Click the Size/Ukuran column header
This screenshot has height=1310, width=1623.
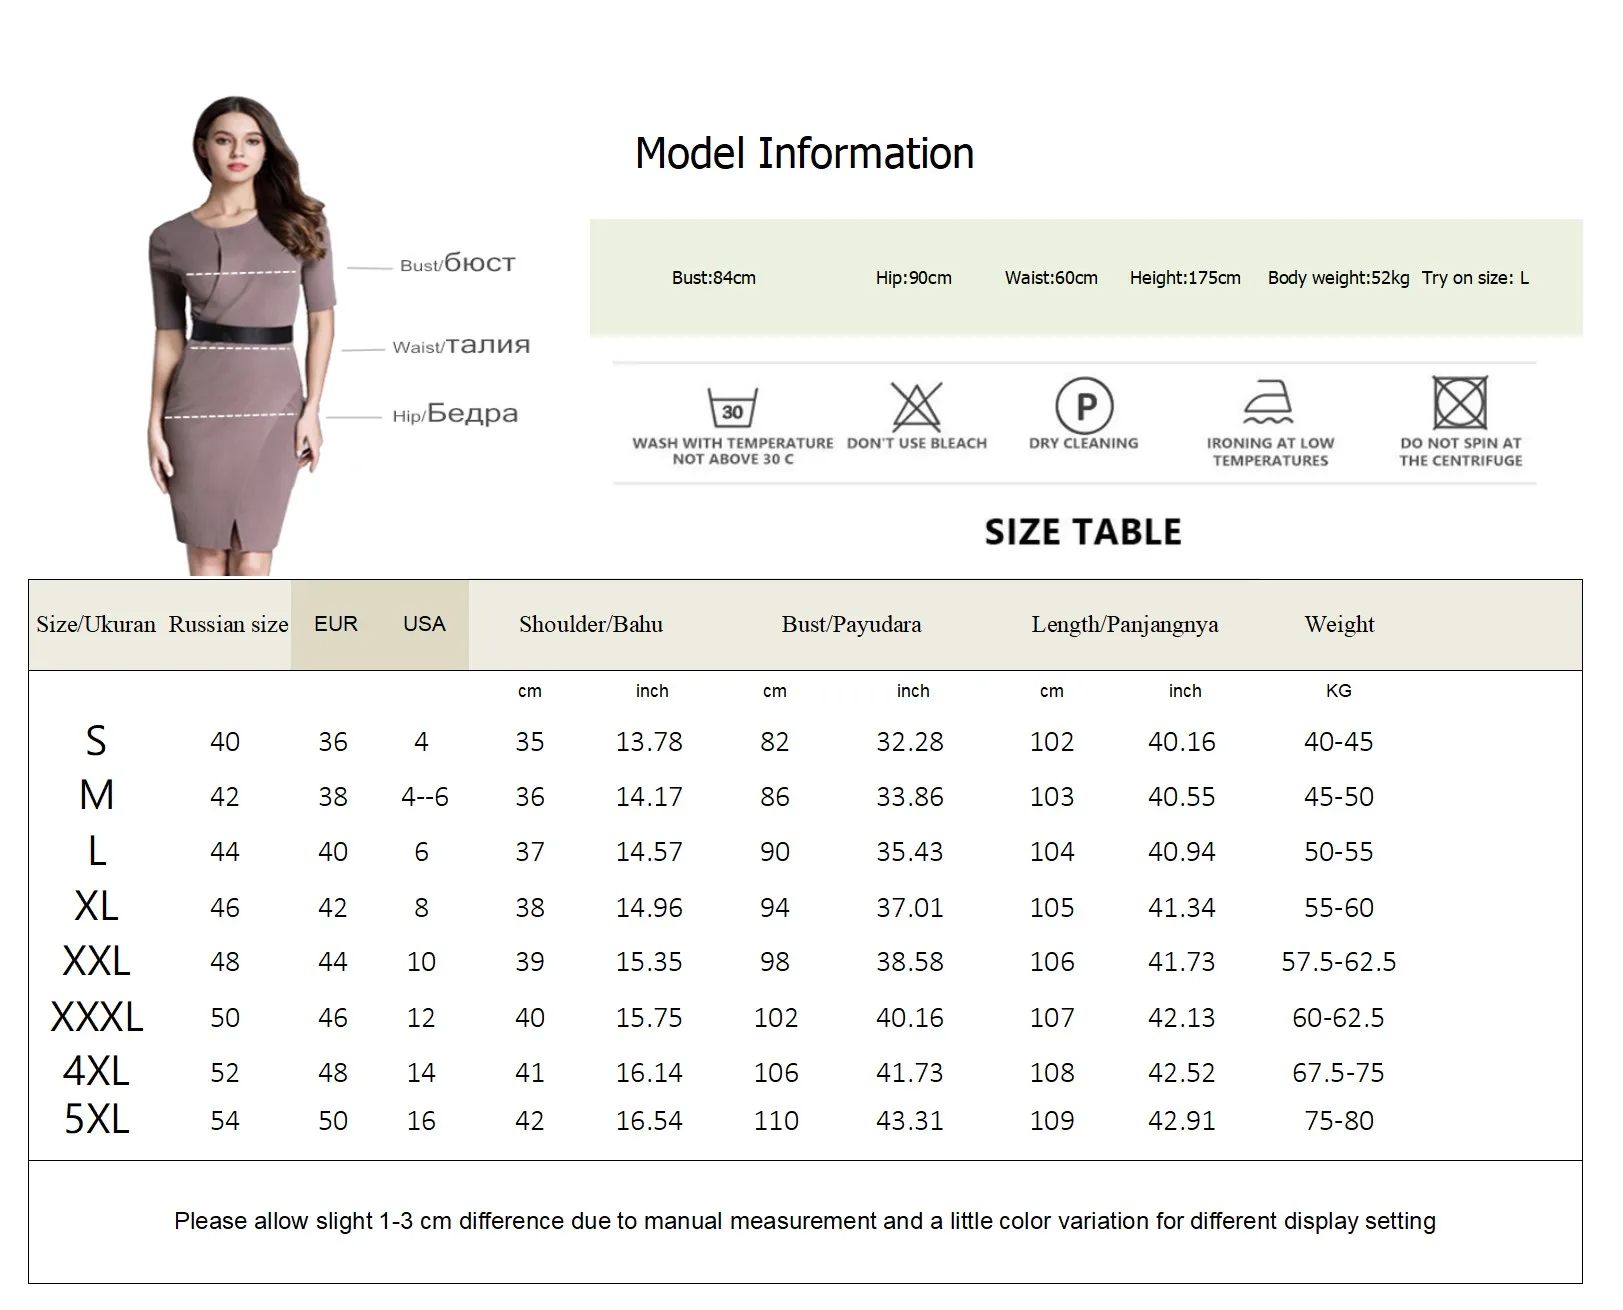96,625
